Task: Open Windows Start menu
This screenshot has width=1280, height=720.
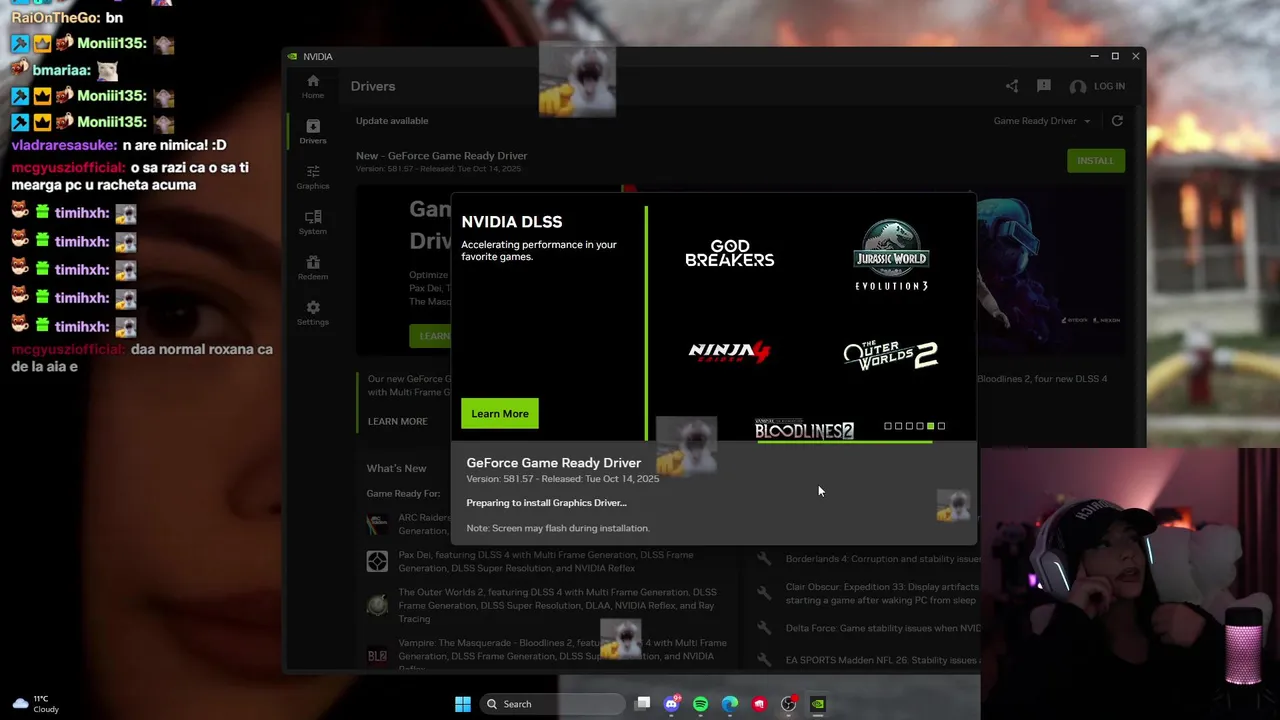Action: click(x=463, y=704)
